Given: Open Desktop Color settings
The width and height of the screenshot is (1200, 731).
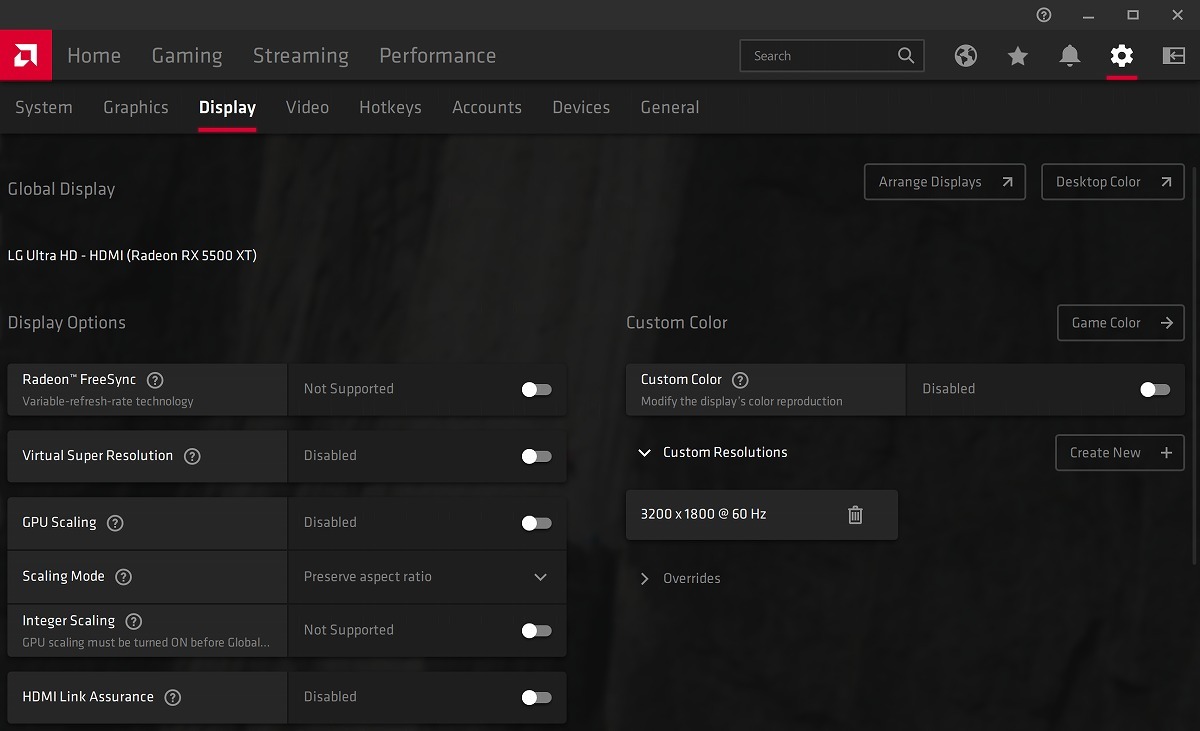Looking at the screenshot, I should [1113, 182].
